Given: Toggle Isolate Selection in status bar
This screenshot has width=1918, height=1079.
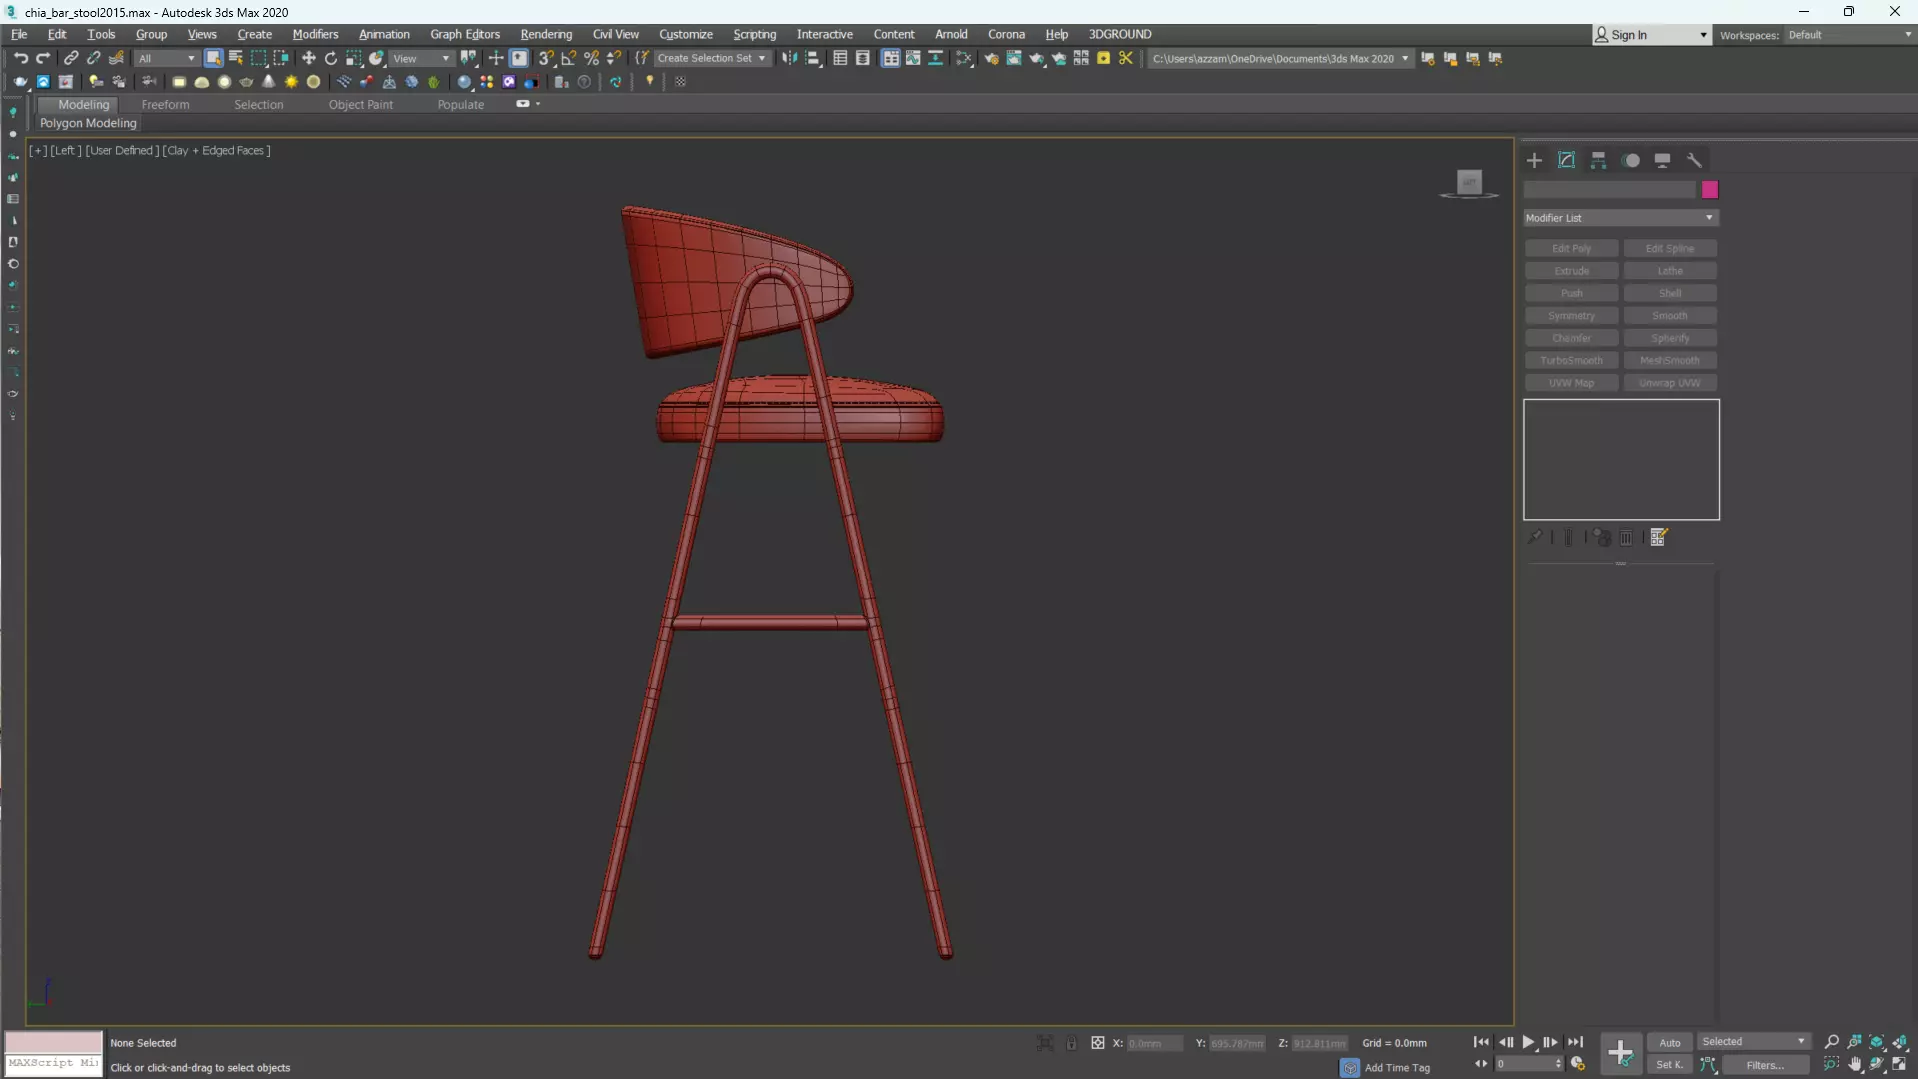Looking at the screenshot, I should click(1045, 1043).
